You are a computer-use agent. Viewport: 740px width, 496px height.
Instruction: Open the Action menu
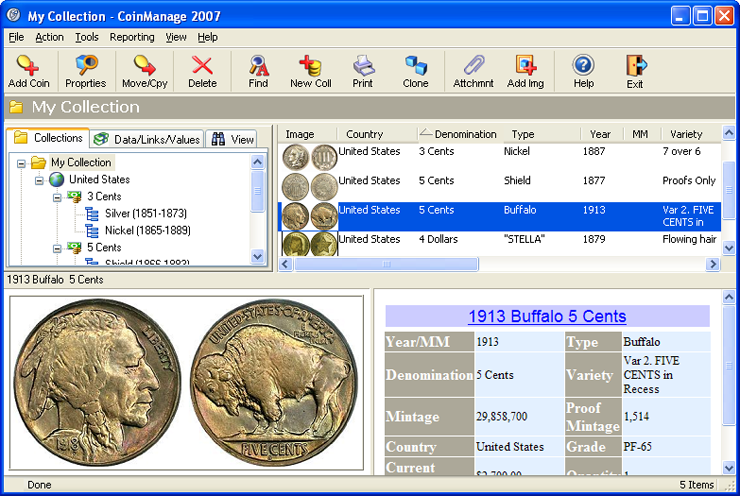coord(50,37)
